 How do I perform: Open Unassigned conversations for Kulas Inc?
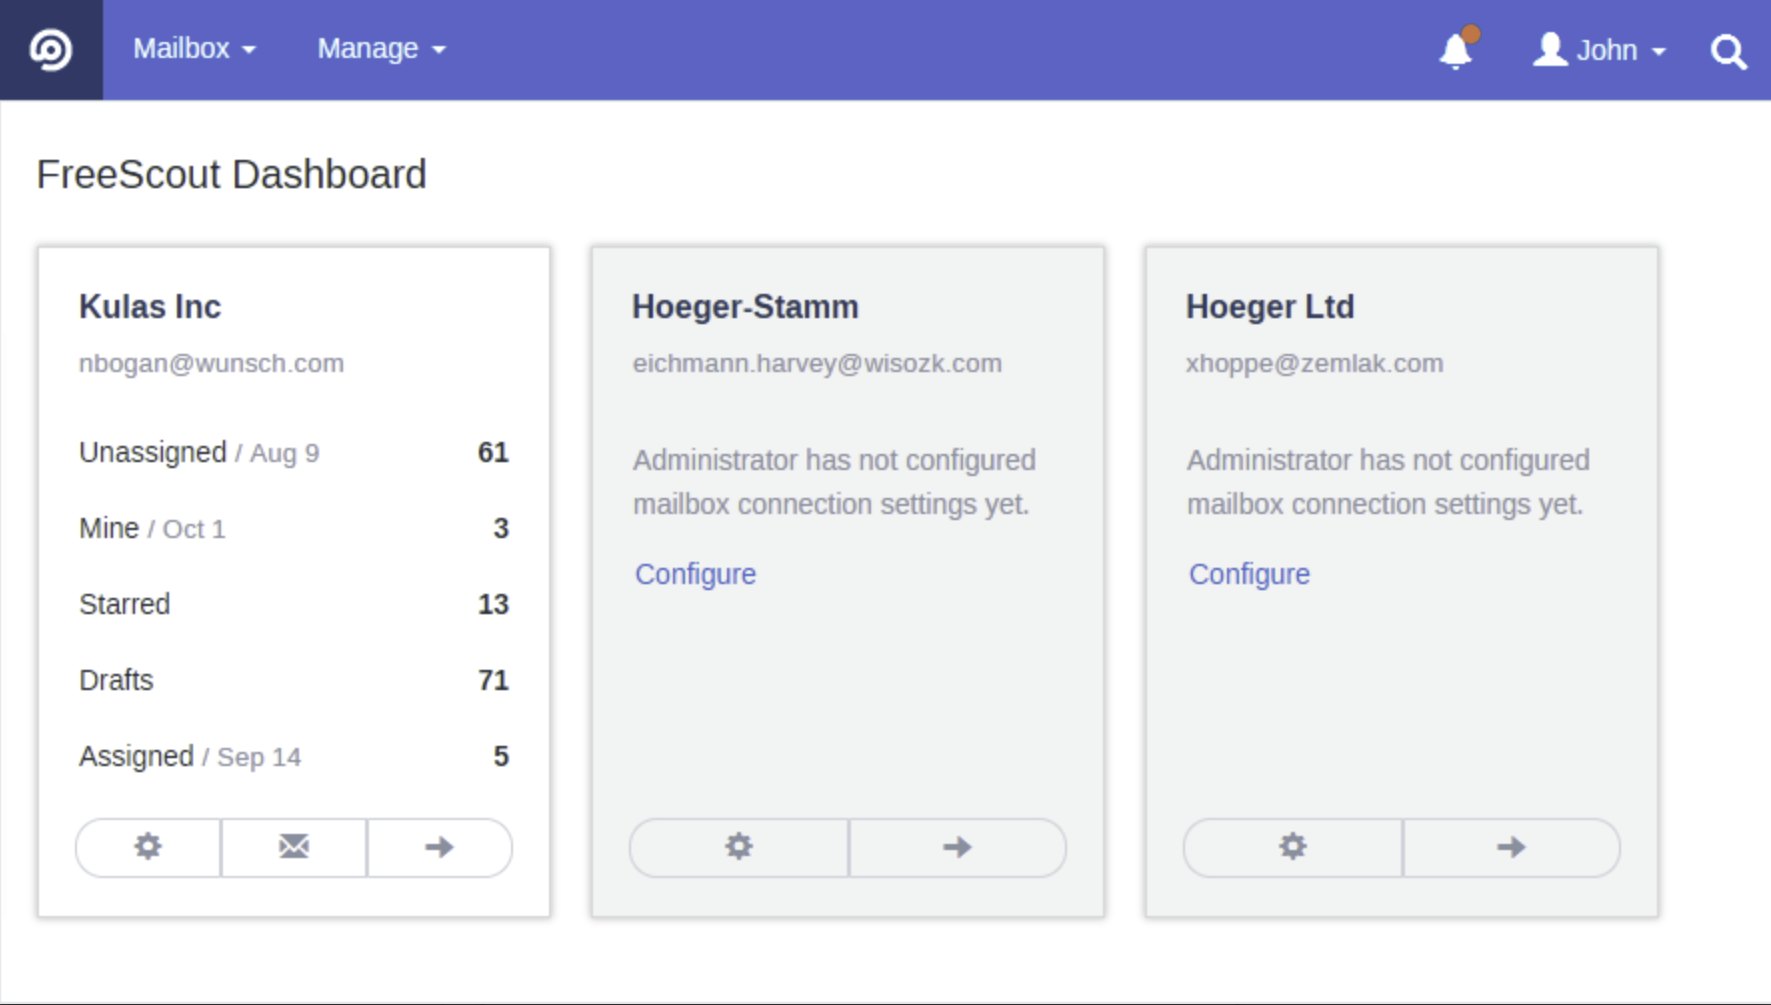coord(153,452)
